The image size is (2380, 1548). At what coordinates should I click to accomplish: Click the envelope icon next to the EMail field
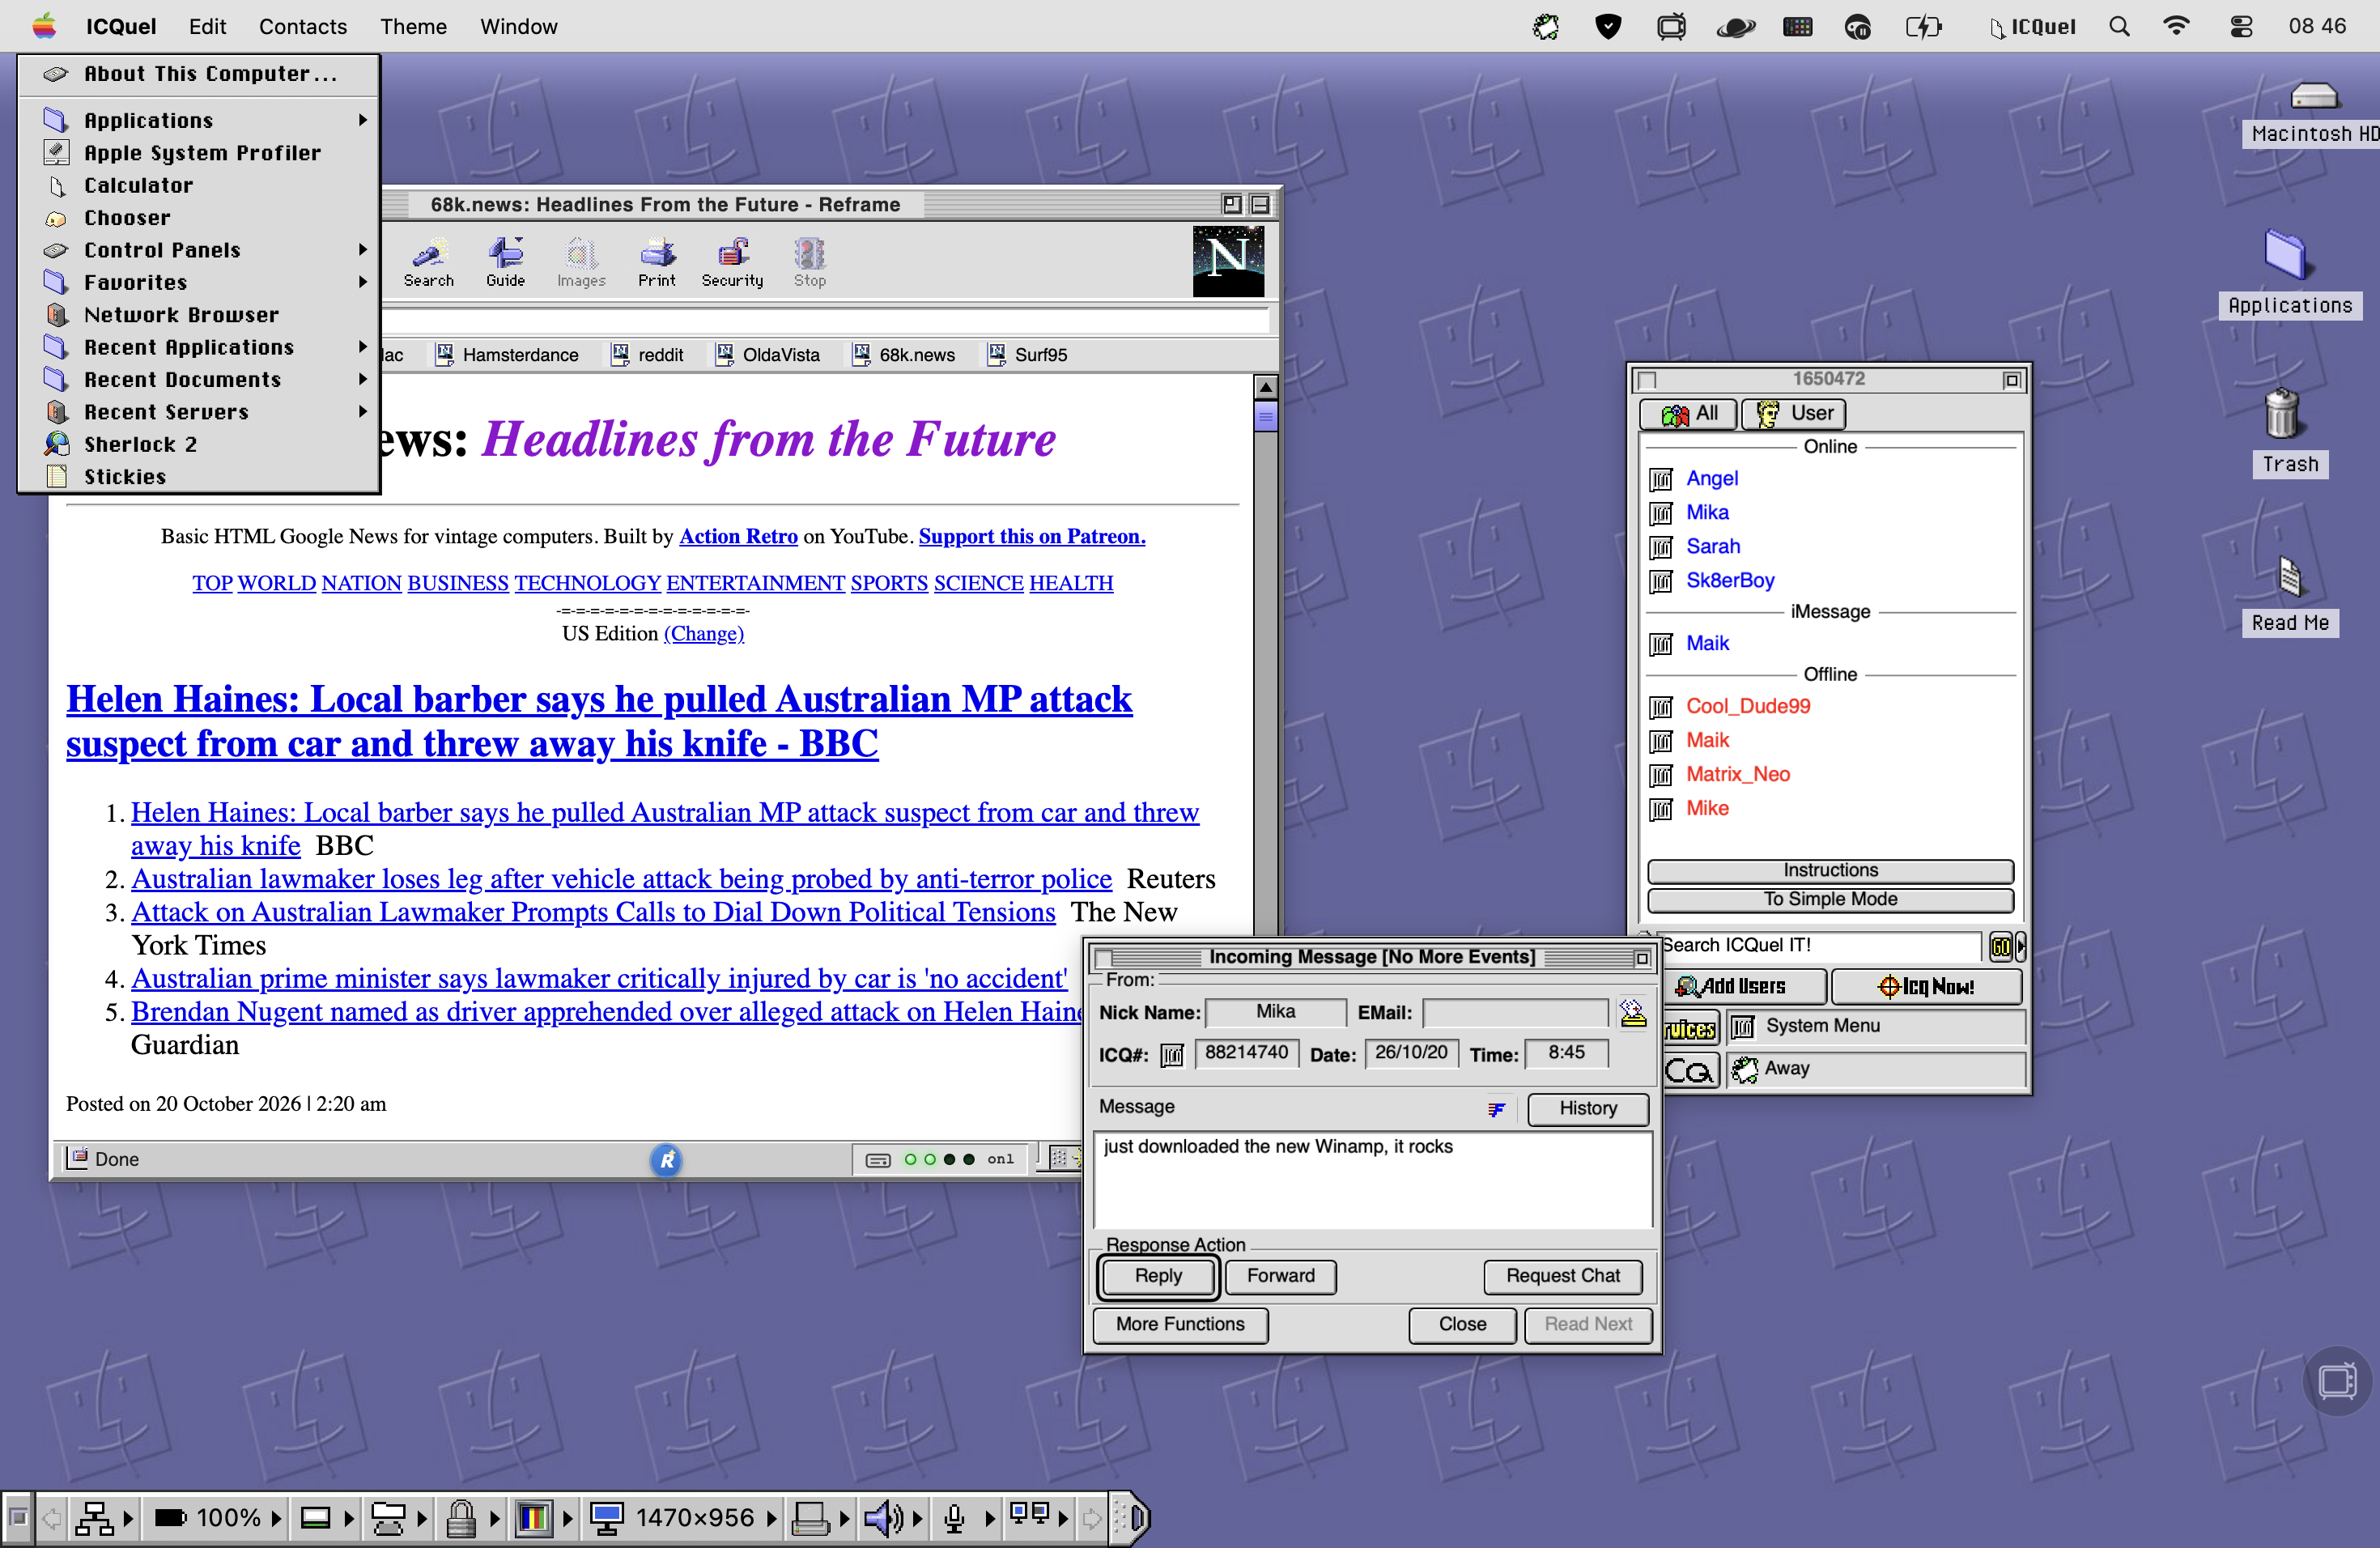pos(1632,1013)
